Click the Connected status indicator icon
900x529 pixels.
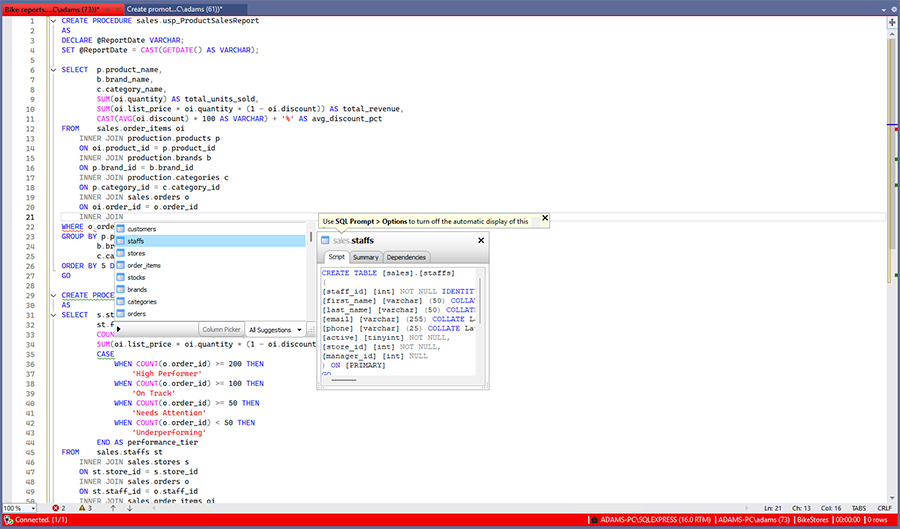[x=7, y=520]
